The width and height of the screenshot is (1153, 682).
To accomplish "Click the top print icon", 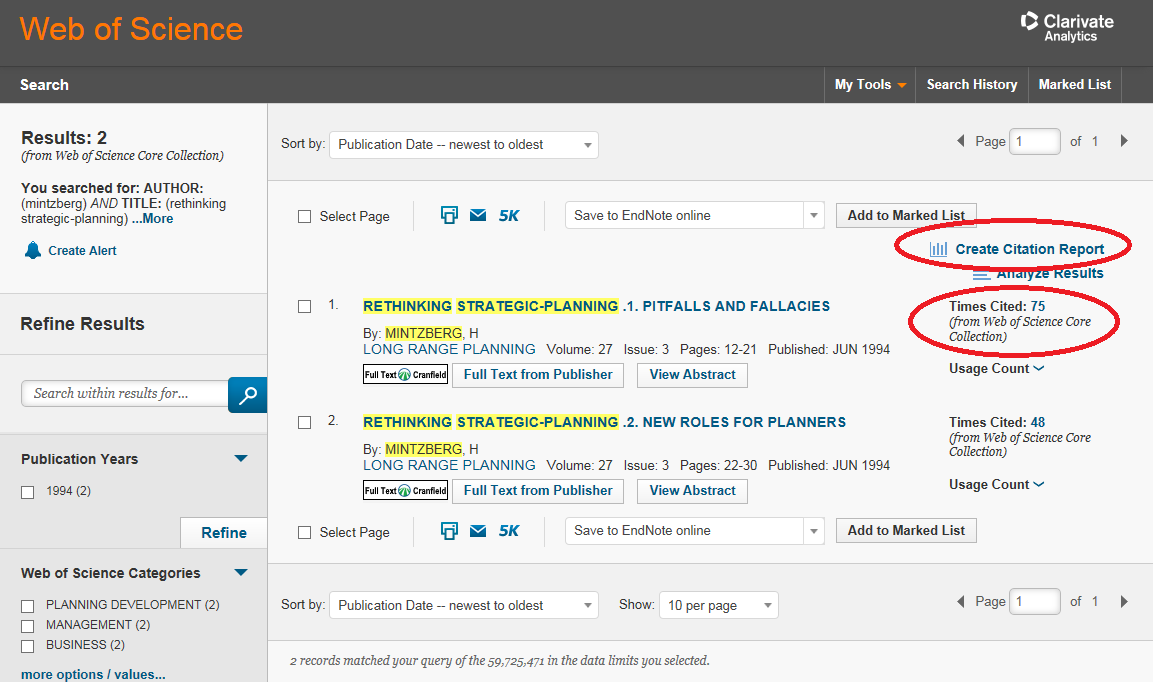I will coord(449,215).
